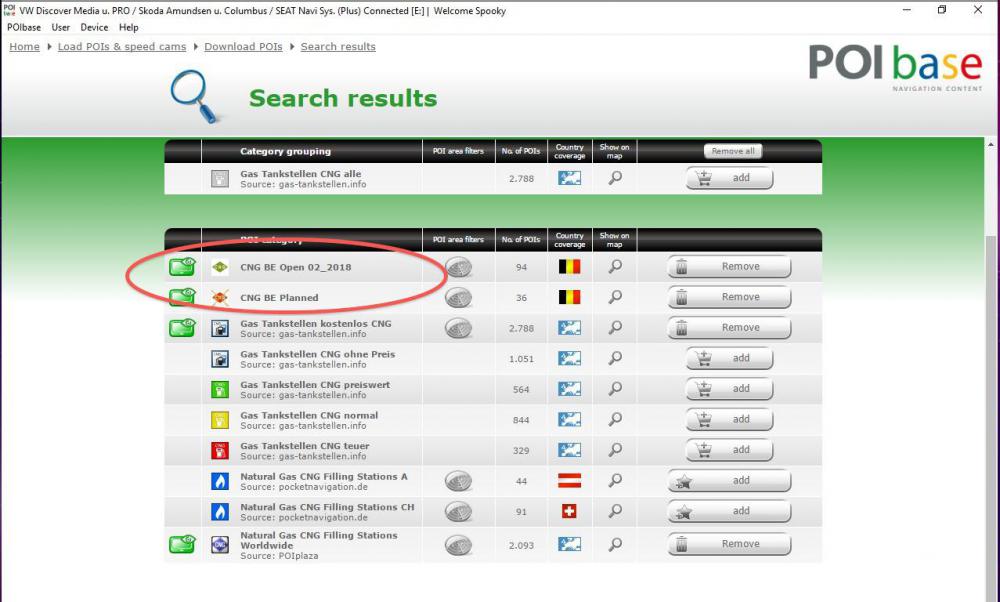Click CNG preiswert green pump icon

point(220,389)
